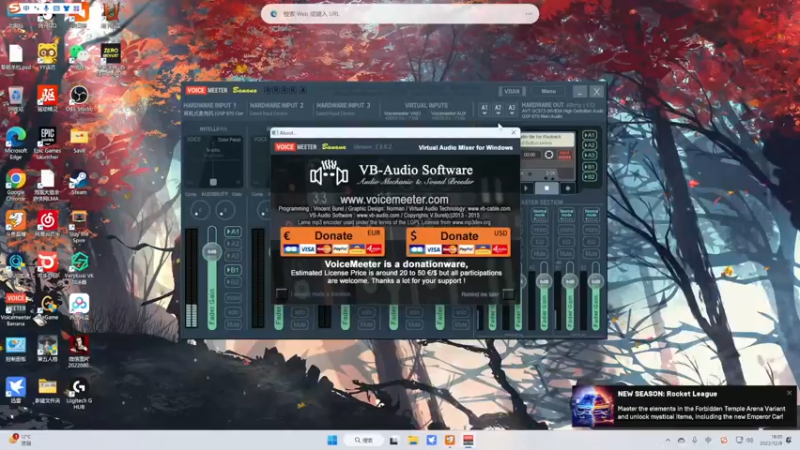
Task: Click master bus B1 fader gain knob
Action: (570, 281)
